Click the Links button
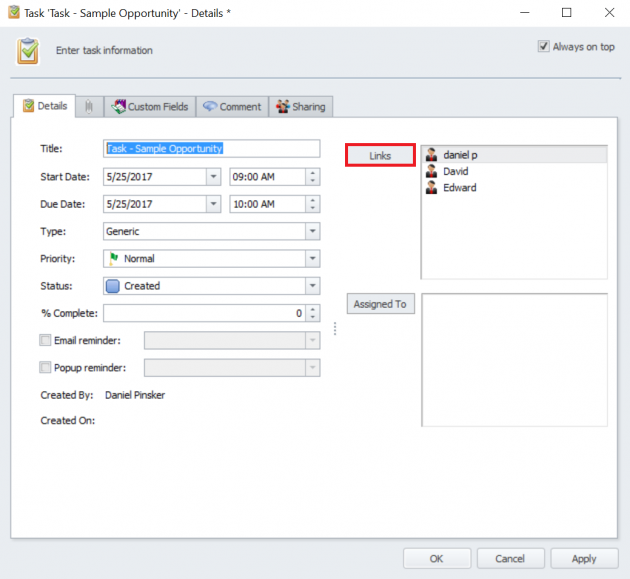Screen dimensions: 630x579 point(380,155)
